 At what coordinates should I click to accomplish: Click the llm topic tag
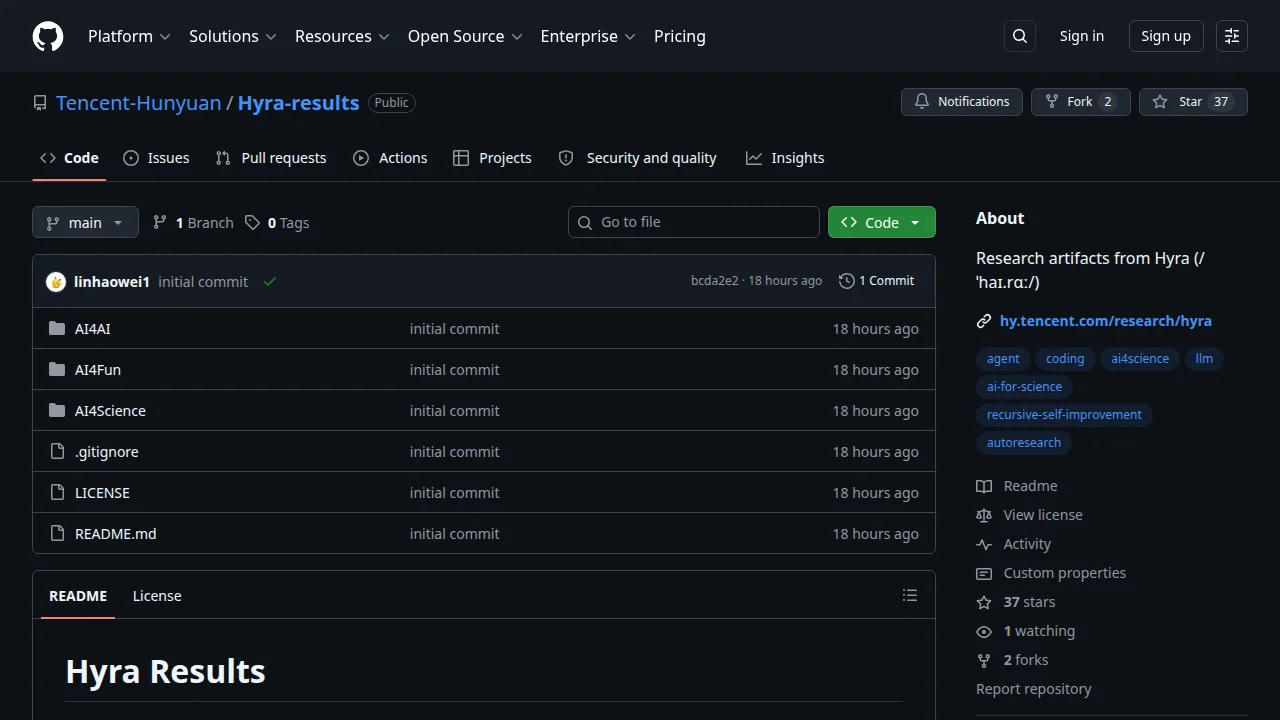click(x=1204, y=359)
